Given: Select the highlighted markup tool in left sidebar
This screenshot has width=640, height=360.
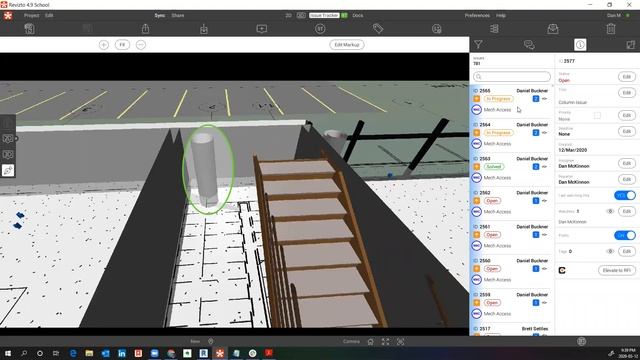Looking at the screenshot, I should [8, 170].
